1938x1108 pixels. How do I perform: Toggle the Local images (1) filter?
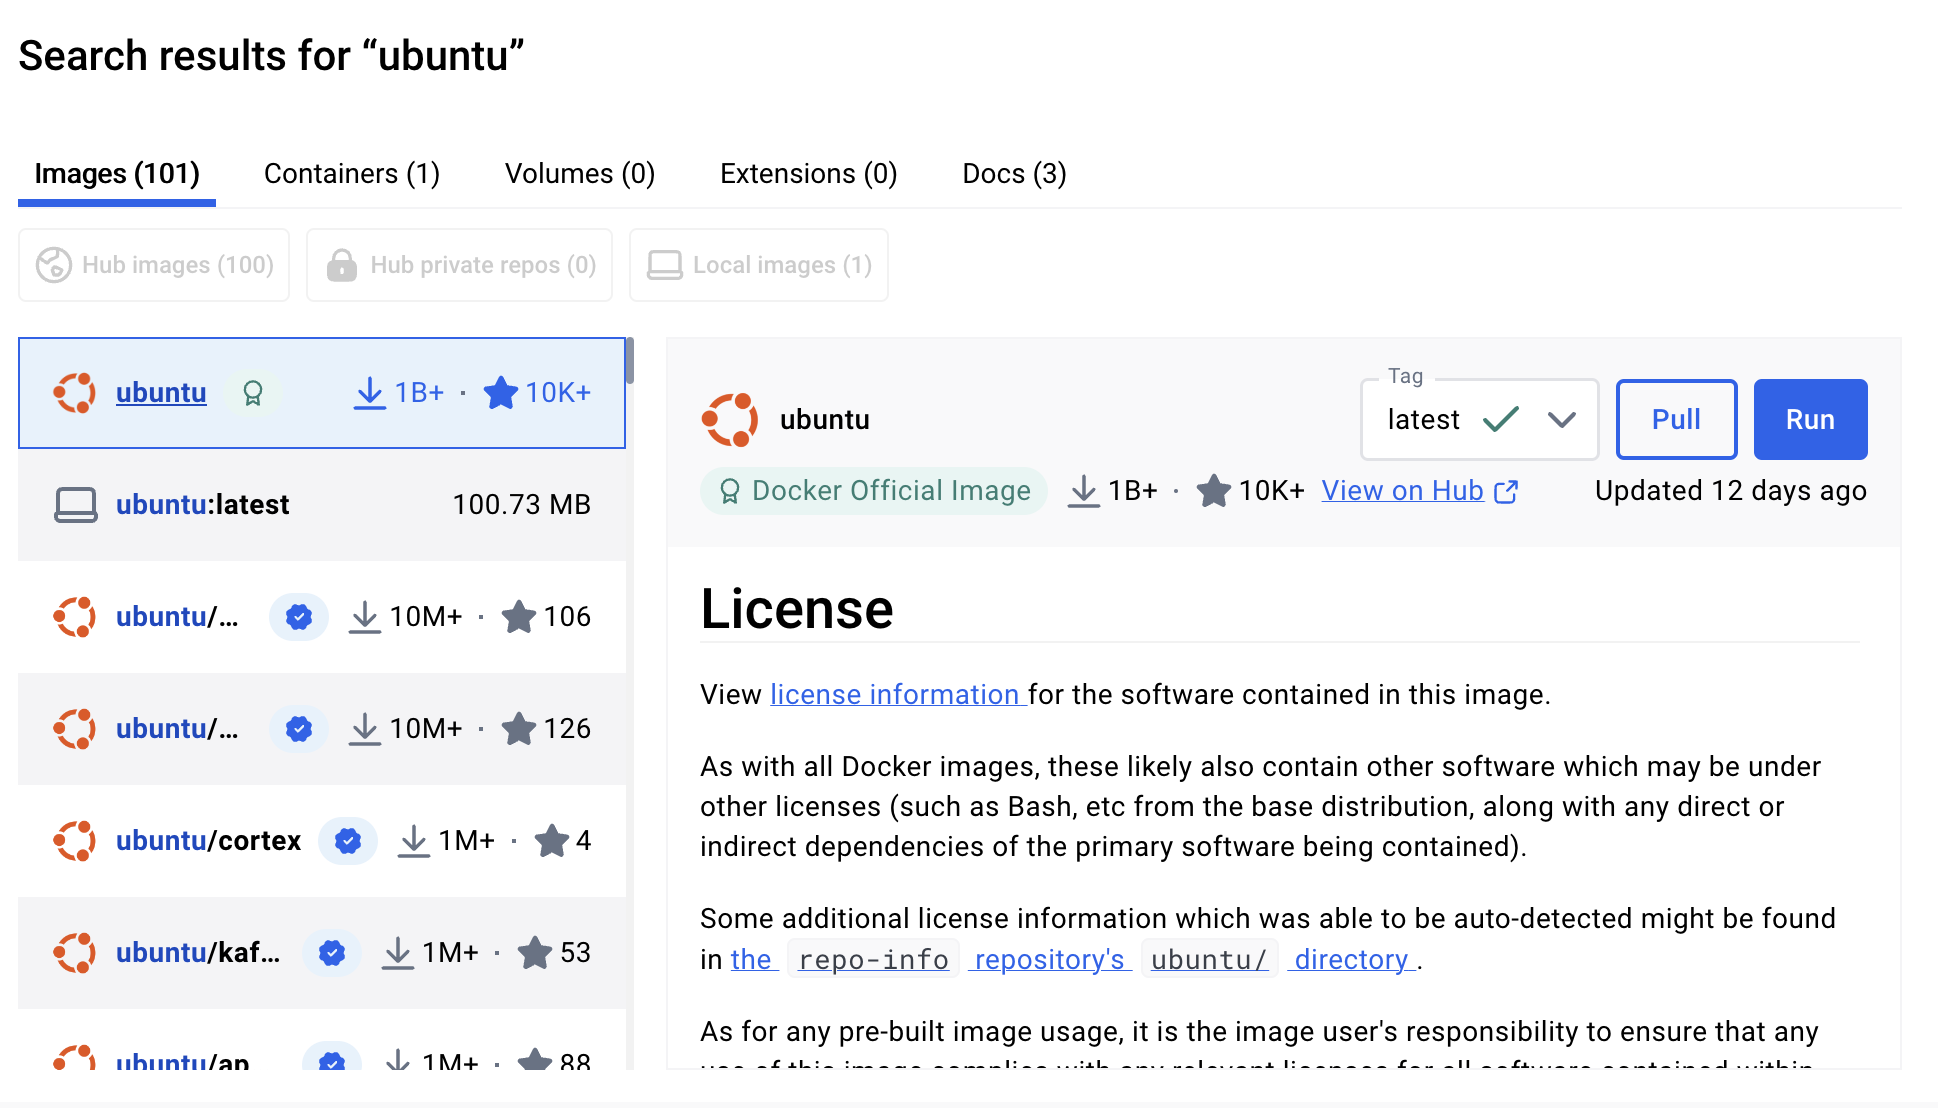[759, 265]
